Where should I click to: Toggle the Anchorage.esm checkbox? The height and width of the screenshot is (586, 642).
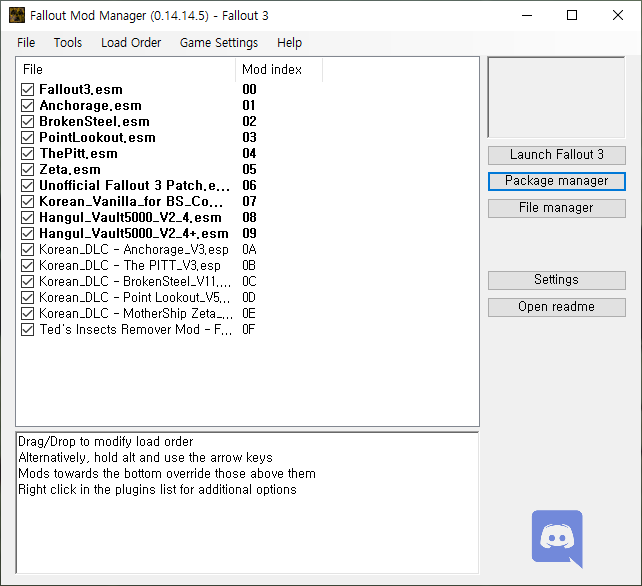click(27, 105)
